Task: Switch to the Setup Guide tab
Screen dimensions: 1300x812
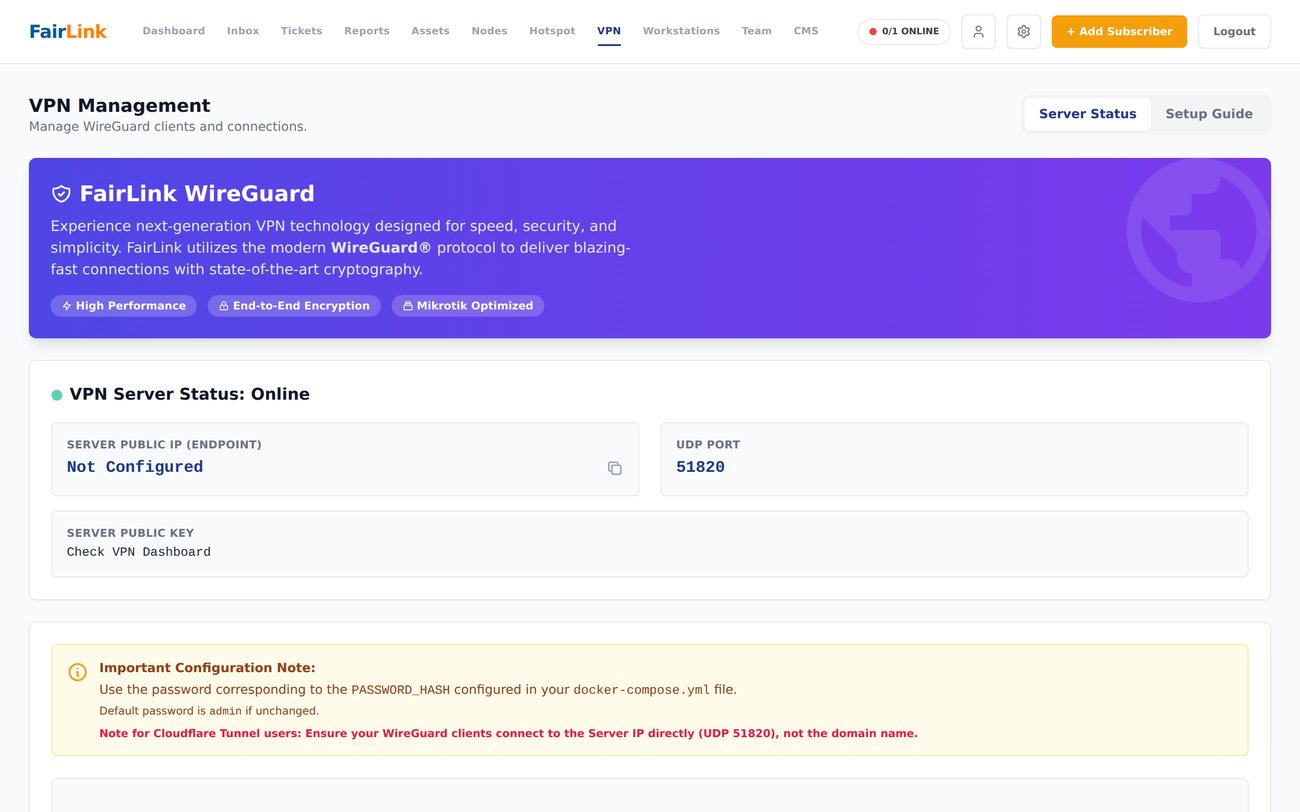Action: point(1209,114)
